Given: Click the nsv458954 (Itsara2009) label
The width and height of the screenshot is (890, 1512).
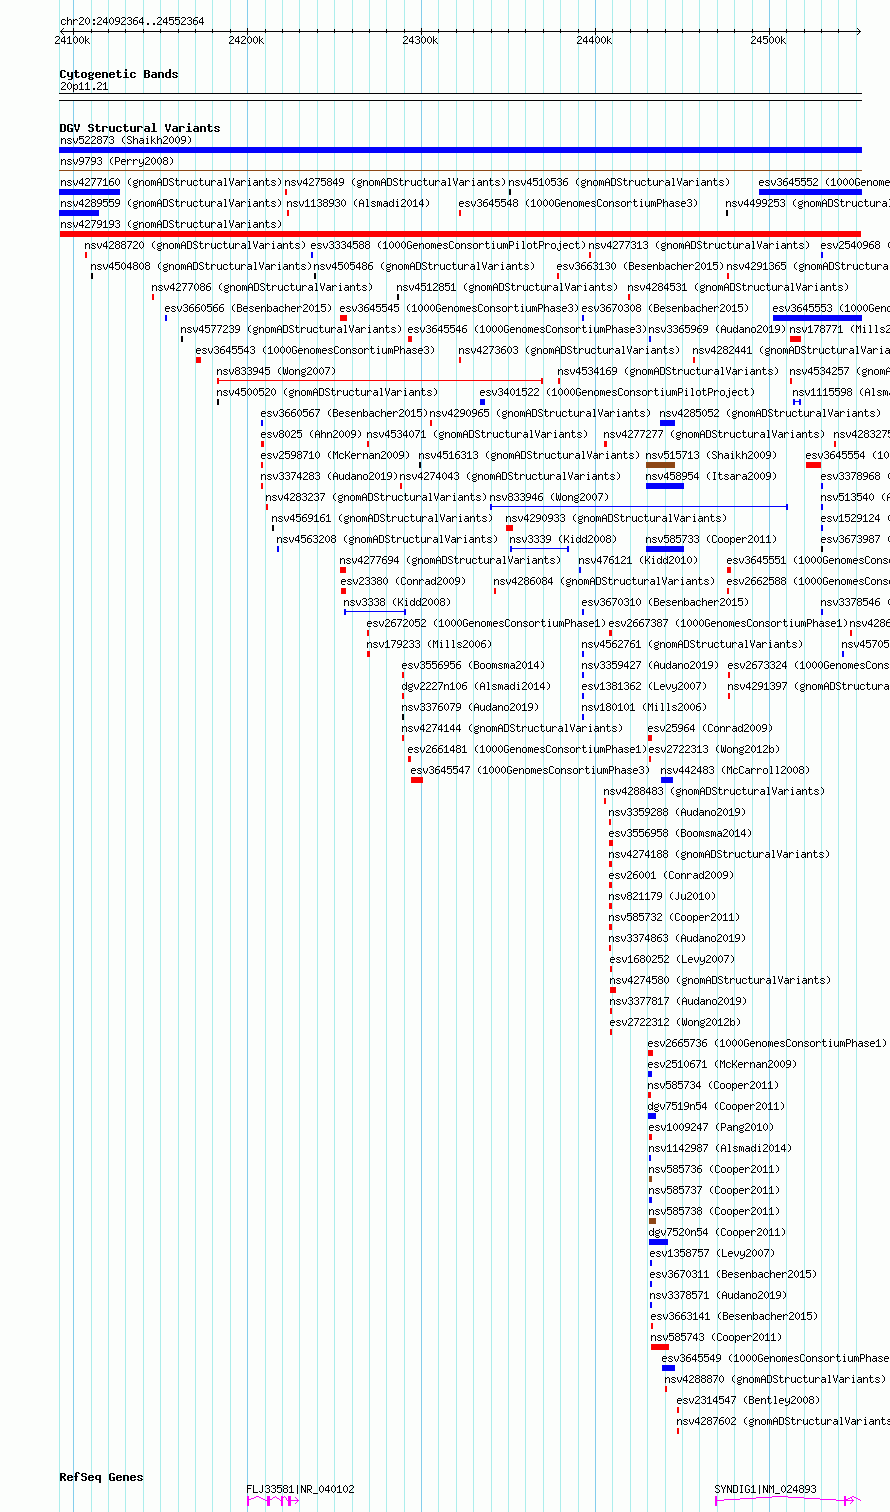Looking at the screenshot, I should pyautogui.click(x=711, y=476).
